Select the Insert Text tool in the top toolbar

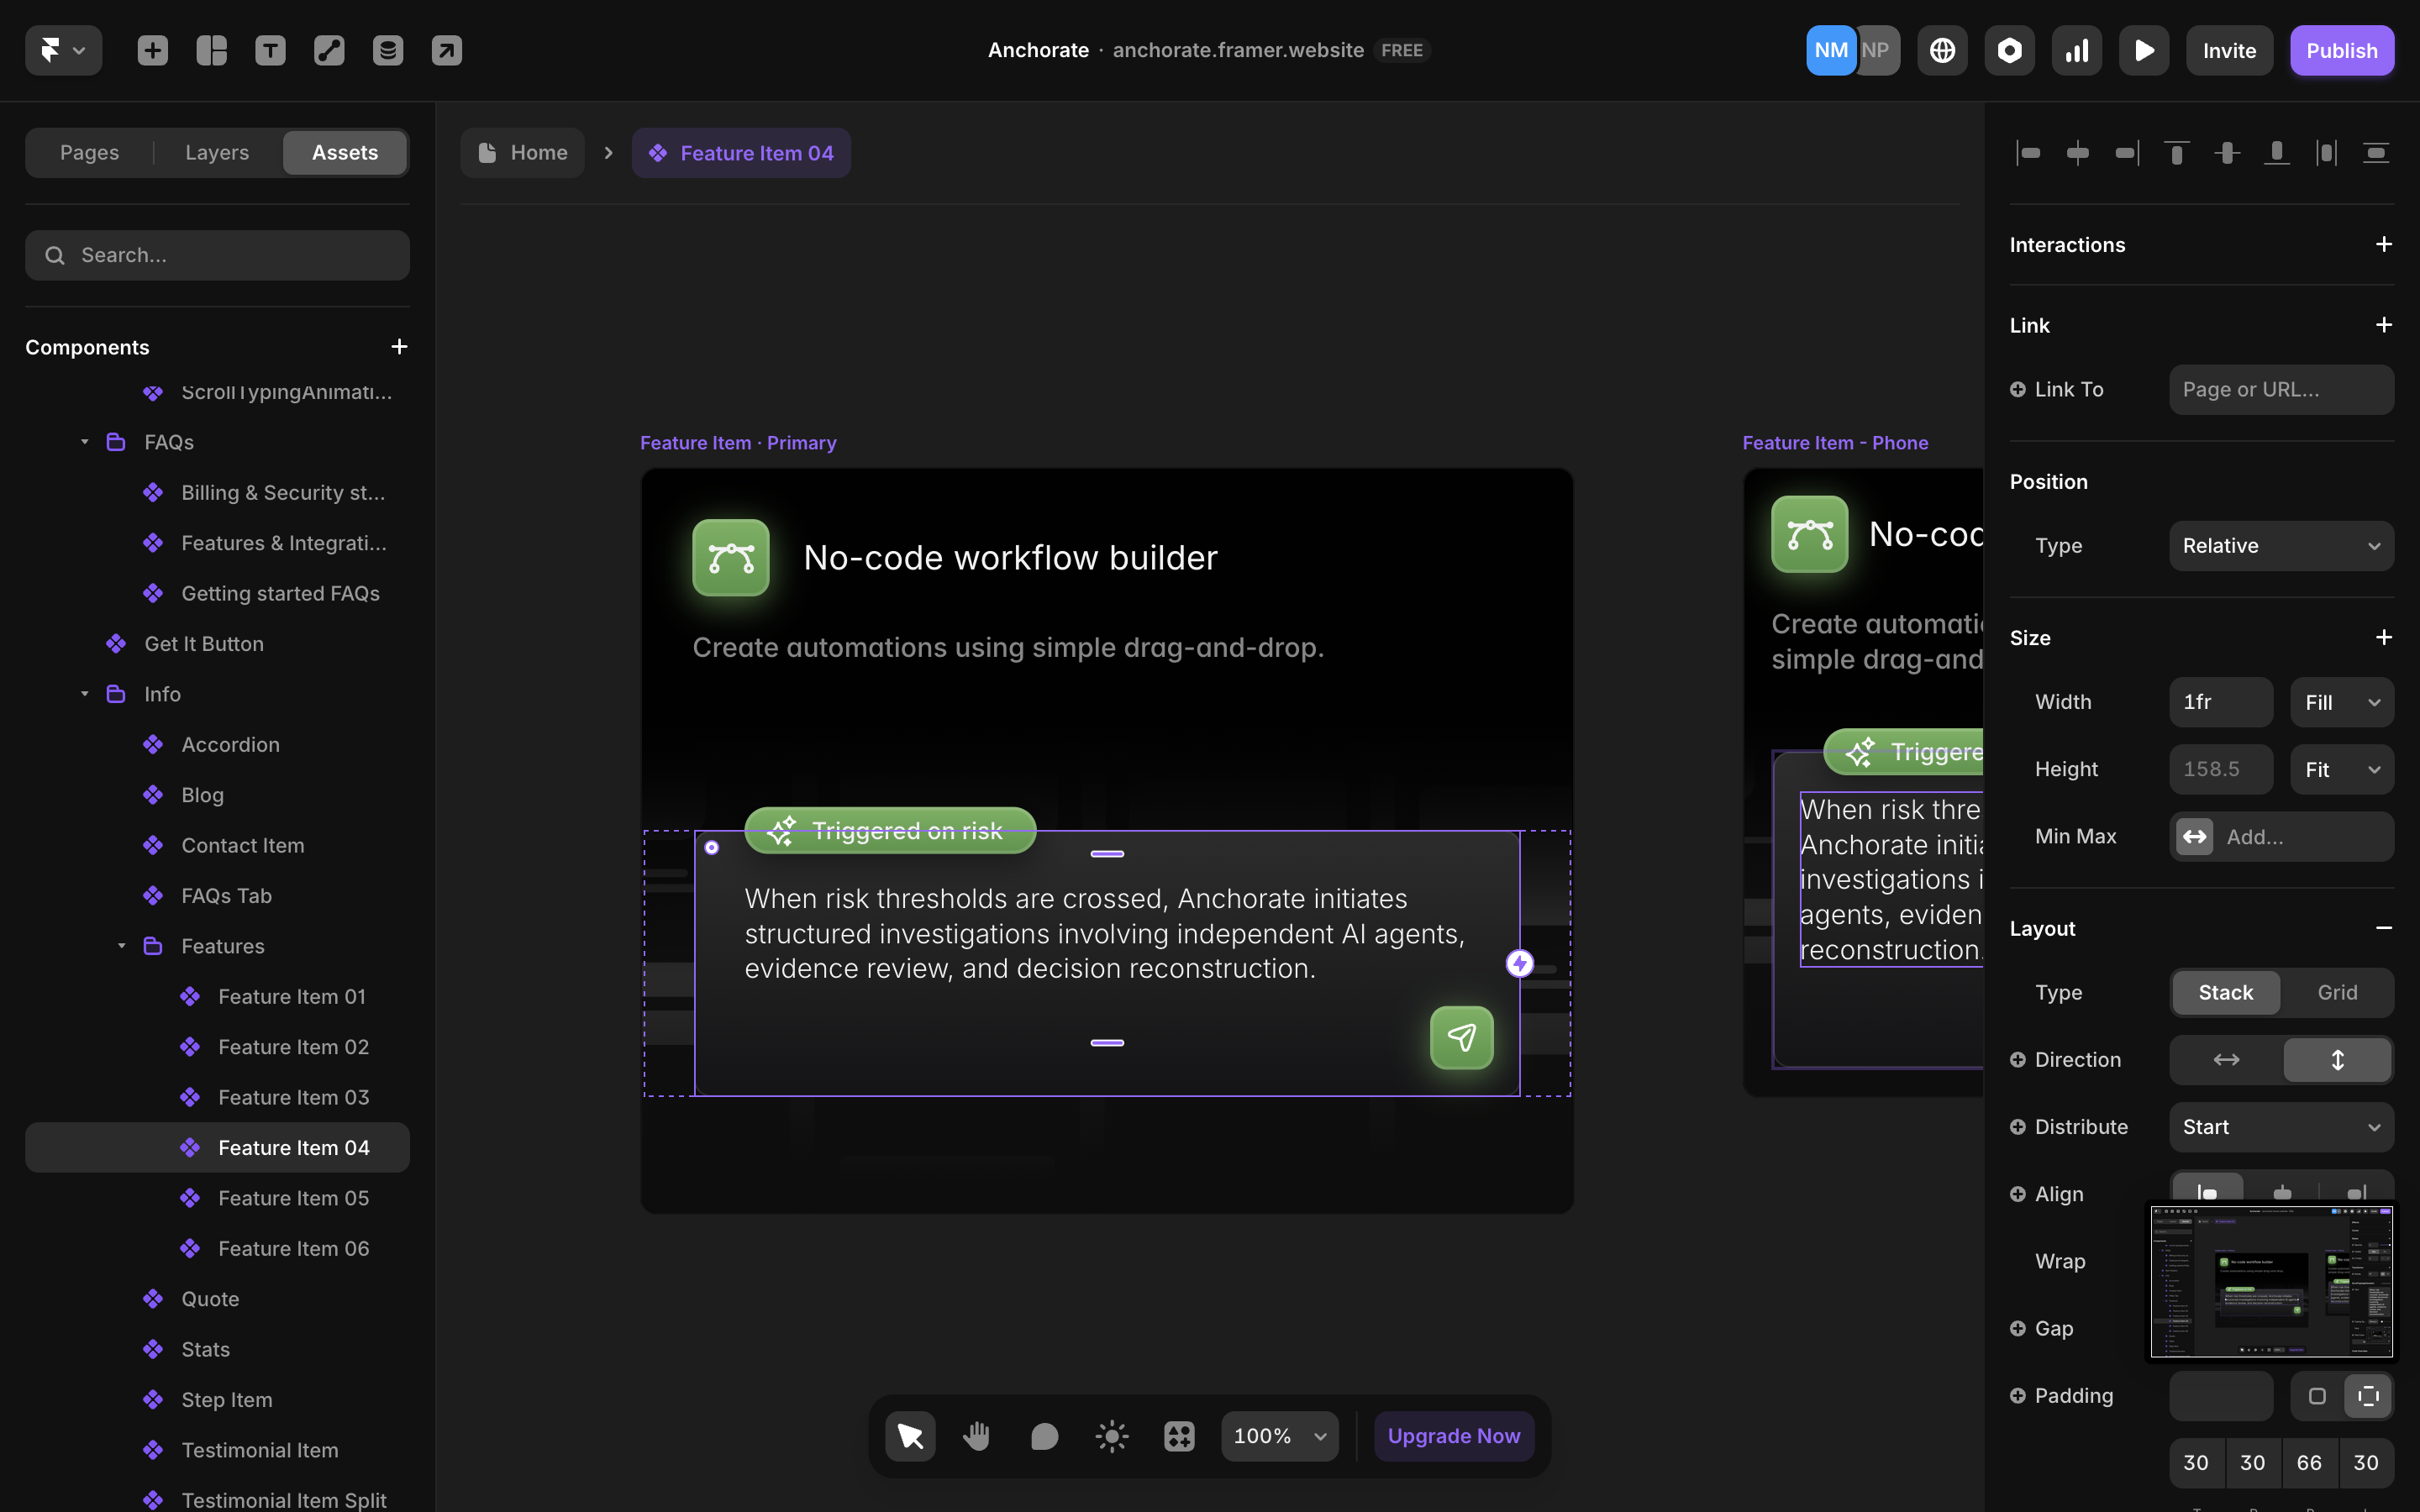270,50
